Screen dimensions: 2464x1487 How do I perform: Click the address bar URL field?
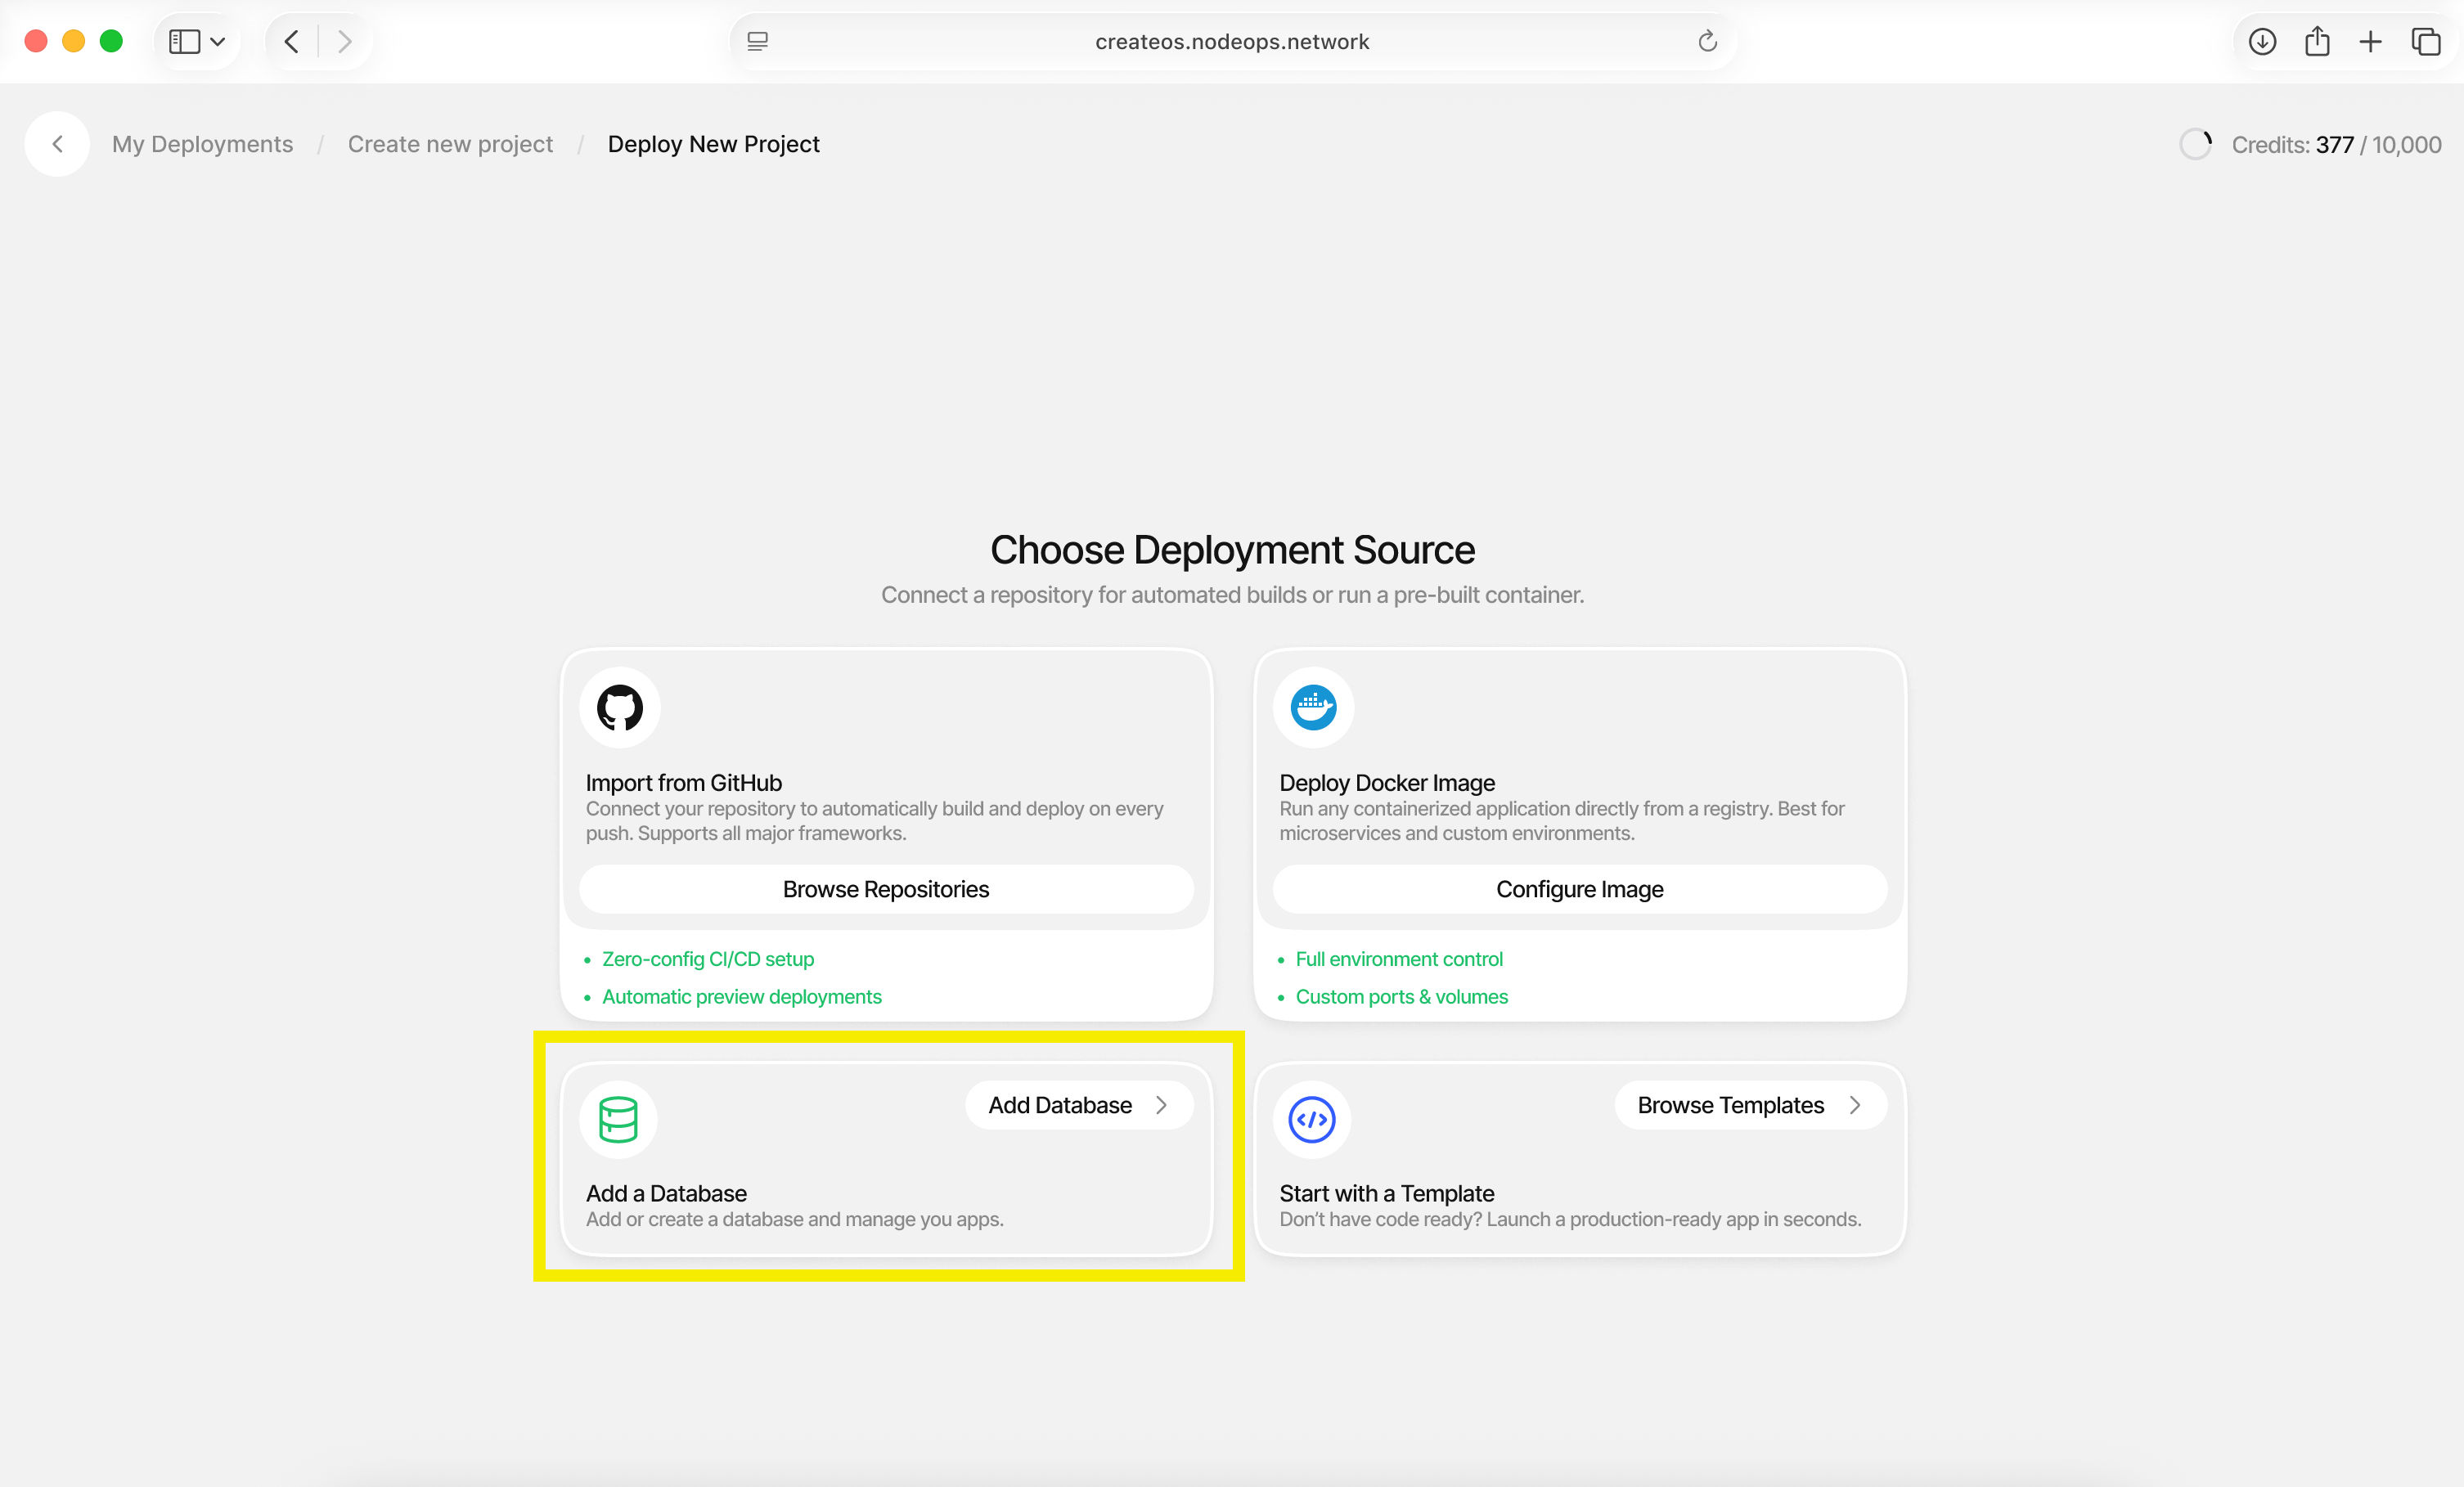pyautogui.click(x=1231, y=41)
